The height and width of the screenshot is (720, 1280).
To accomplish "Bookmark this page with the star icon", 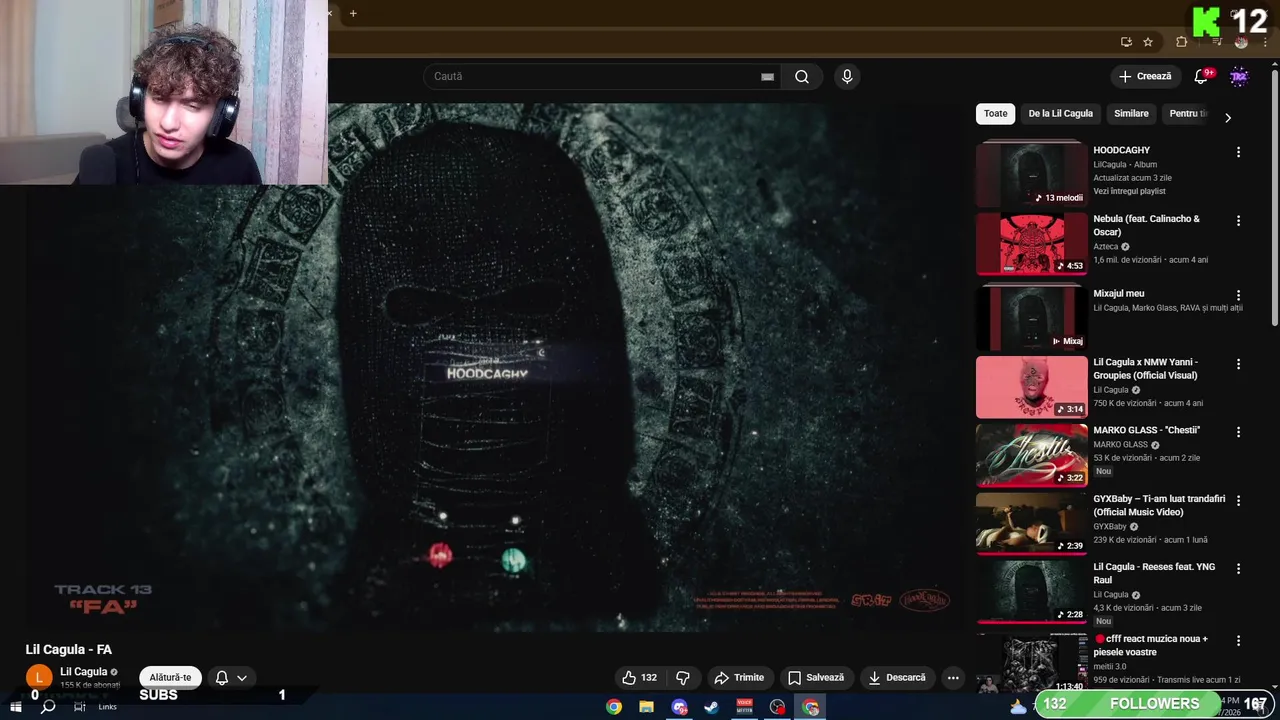I will click(1148, 42).
